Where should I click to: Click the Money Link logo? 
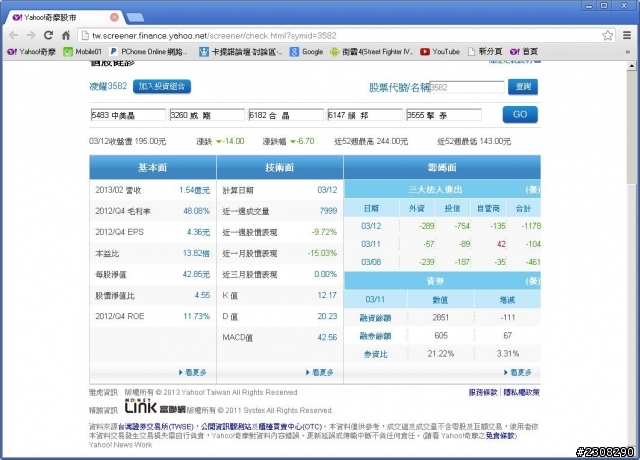(155, 406)
